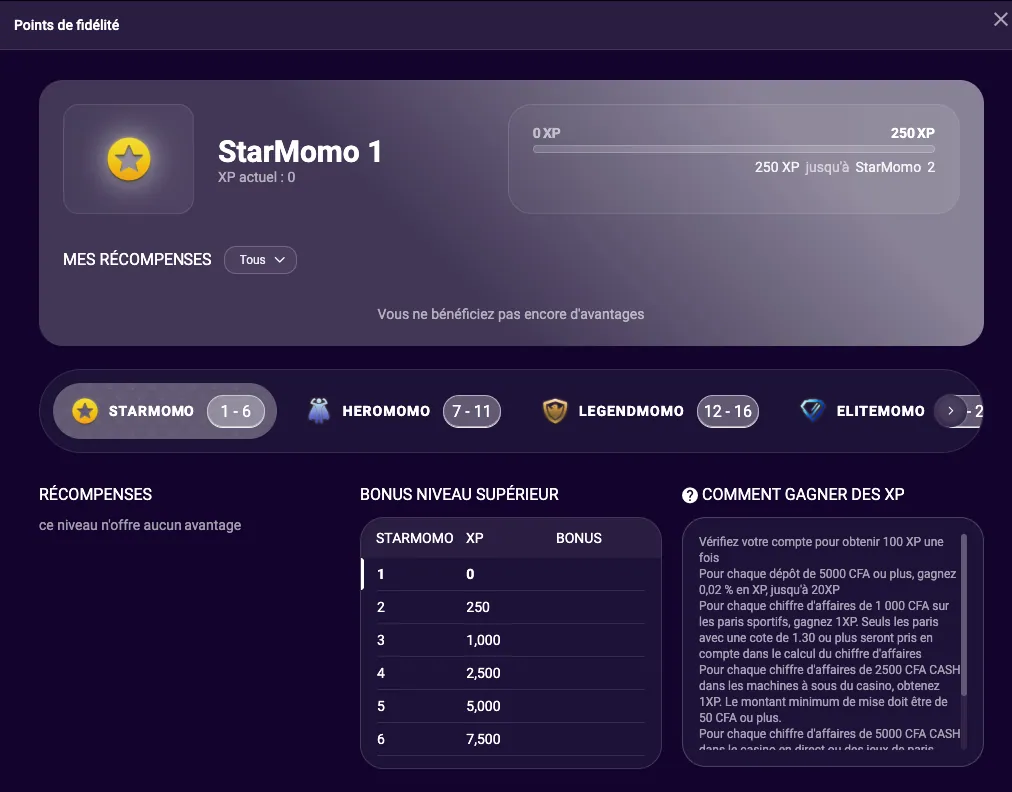Click the Points de fidélité title

[66, 25]
